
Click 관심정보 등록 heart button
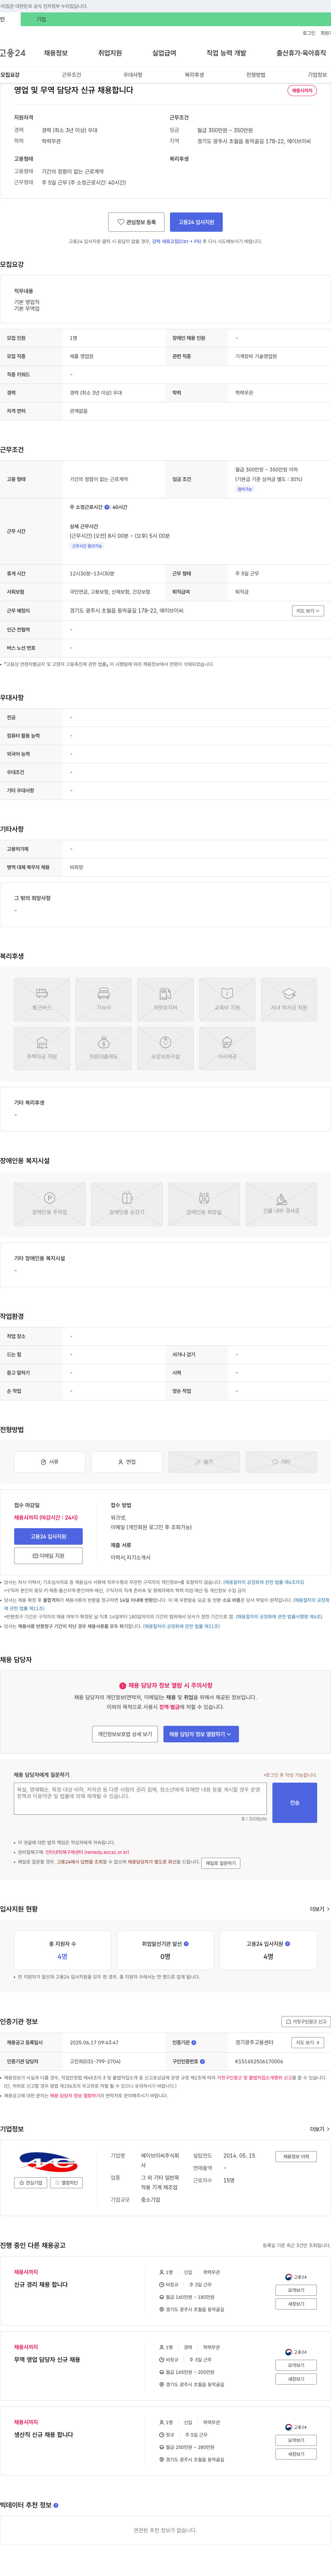click(136, 222)
